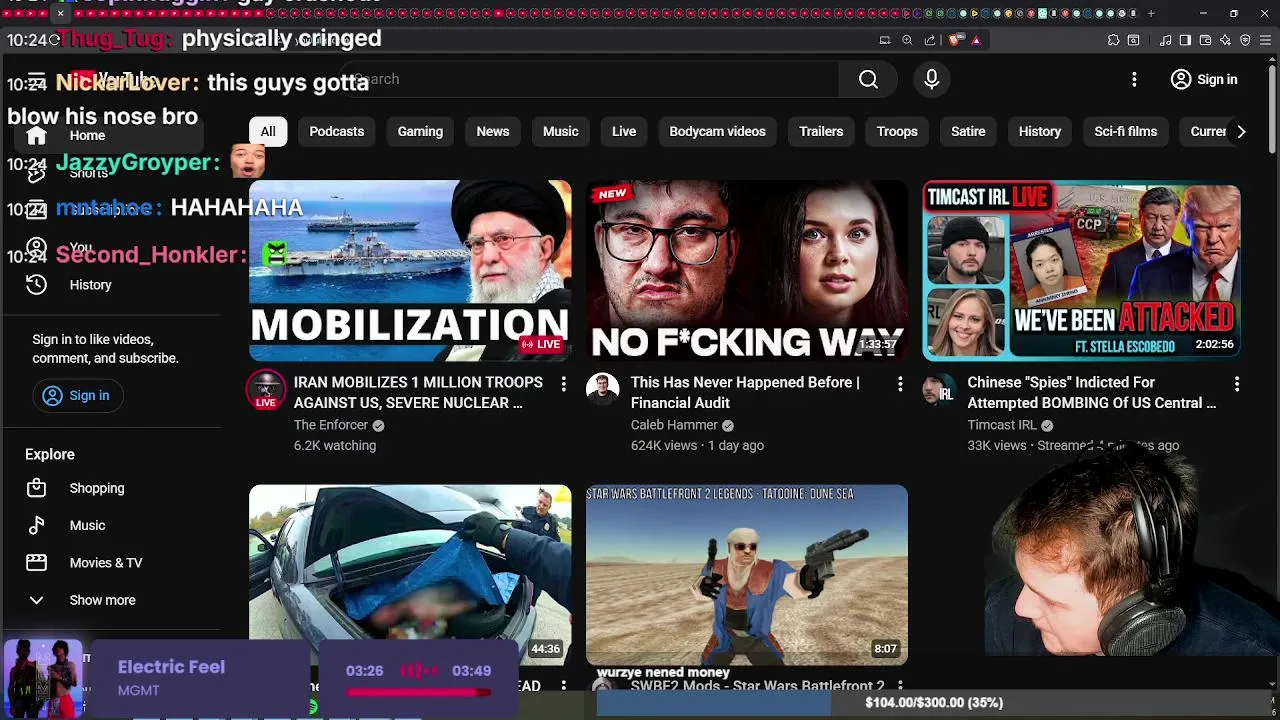The image size is (1280, 720).
Task: Click Timcast IRL channel avatar
Action: tap(939, 390)
